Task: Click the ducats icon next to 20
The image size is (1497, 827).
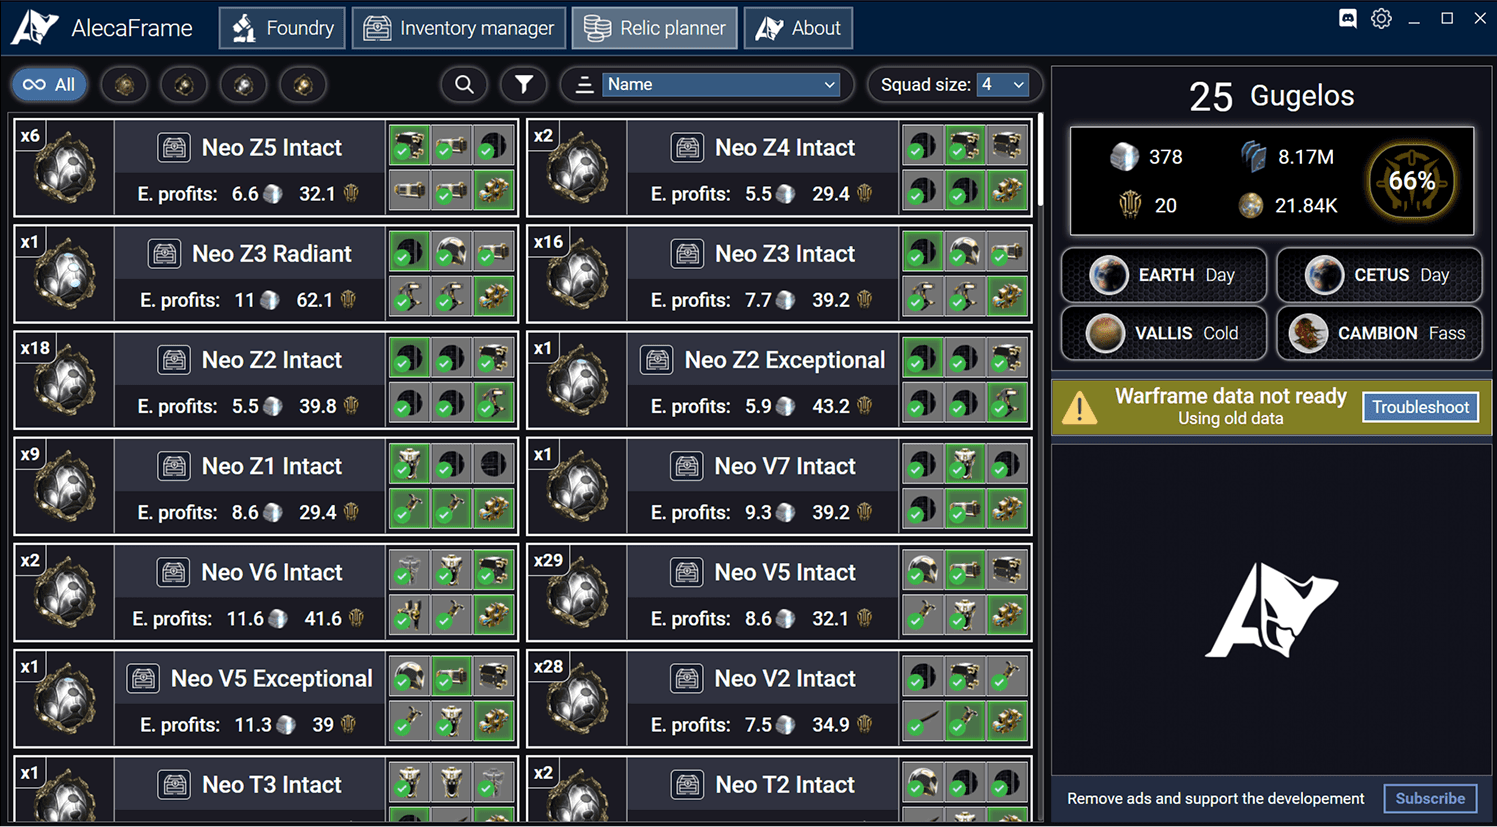Action: click(x=1130, y=205)
